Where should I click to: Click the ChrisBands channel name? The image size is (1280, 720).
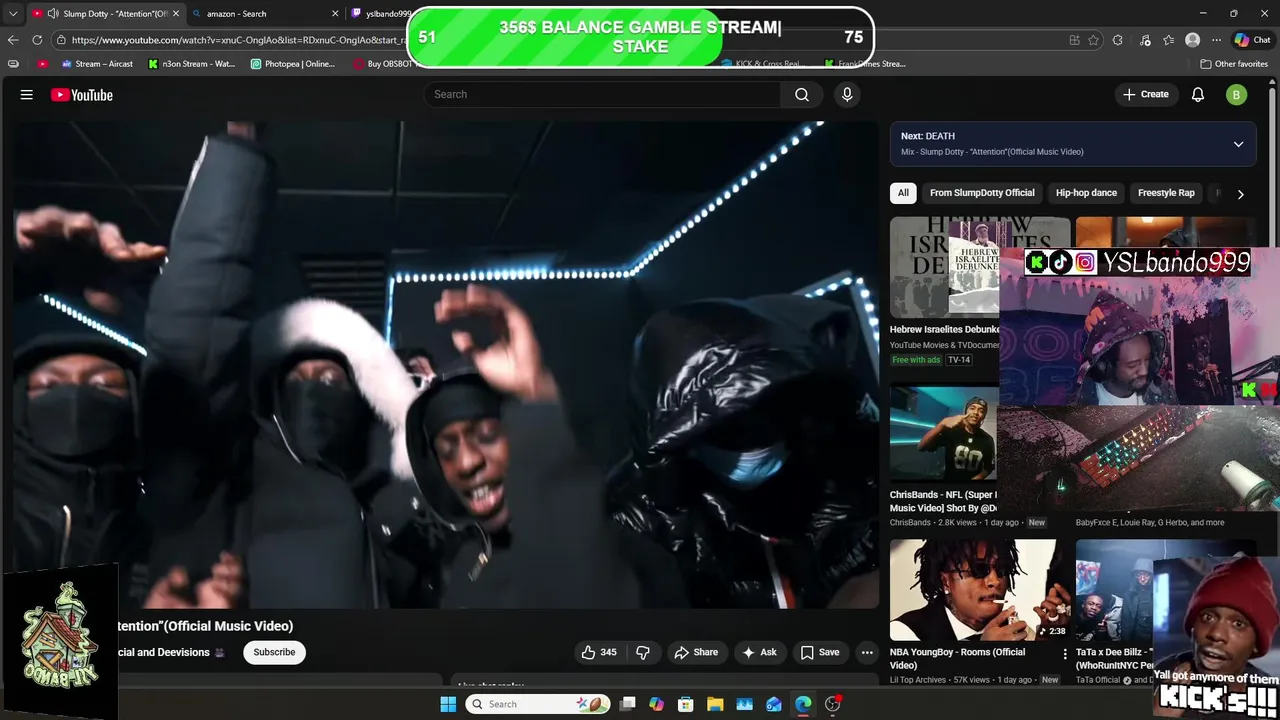click(910, 522)
